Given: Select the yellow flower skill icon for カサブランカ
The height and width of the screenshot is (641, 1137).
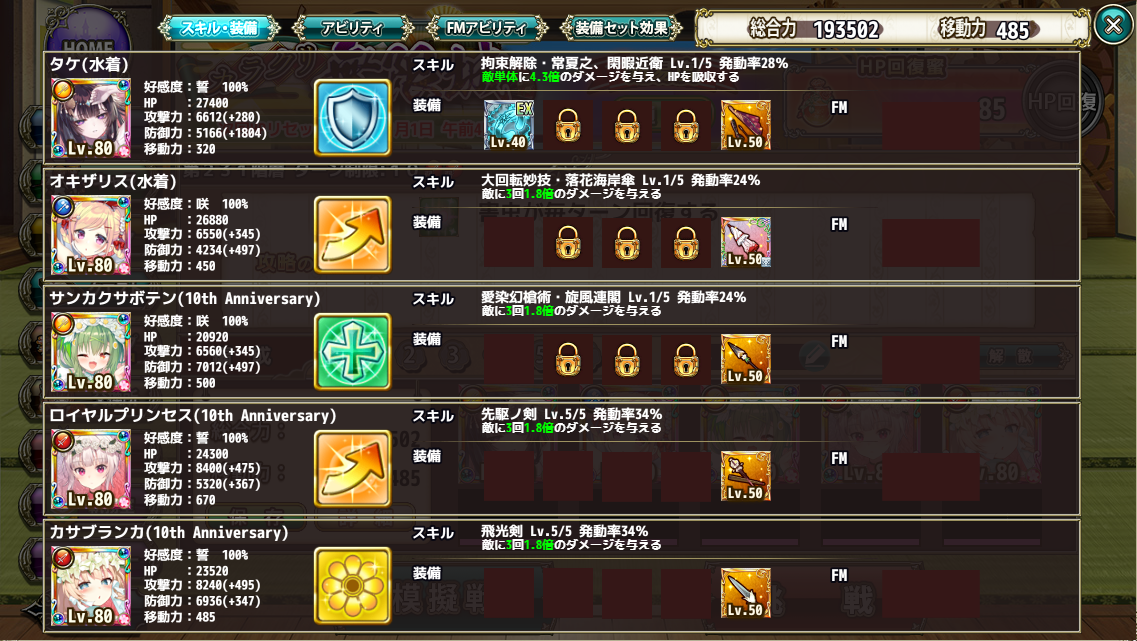Looking at the screenshot, I should 352,585.
